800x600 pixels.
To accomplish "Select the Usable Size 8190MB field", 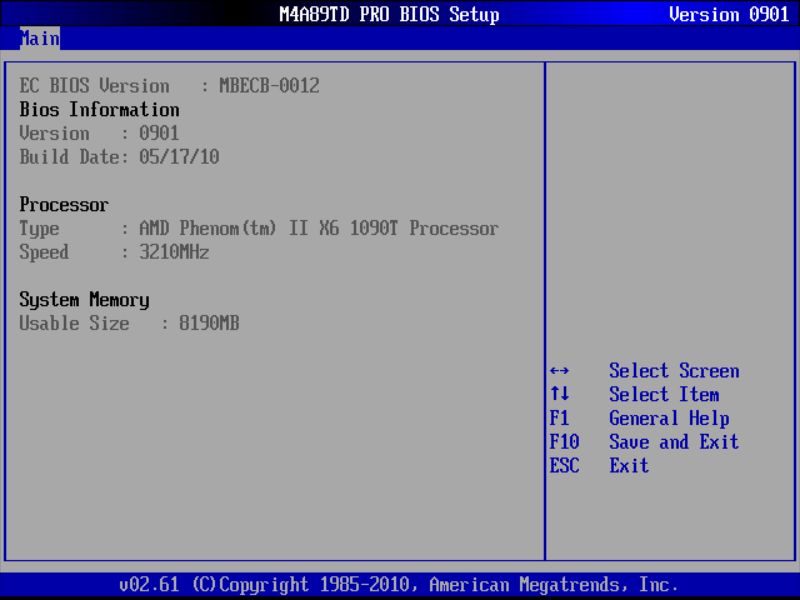I will 130,323.
